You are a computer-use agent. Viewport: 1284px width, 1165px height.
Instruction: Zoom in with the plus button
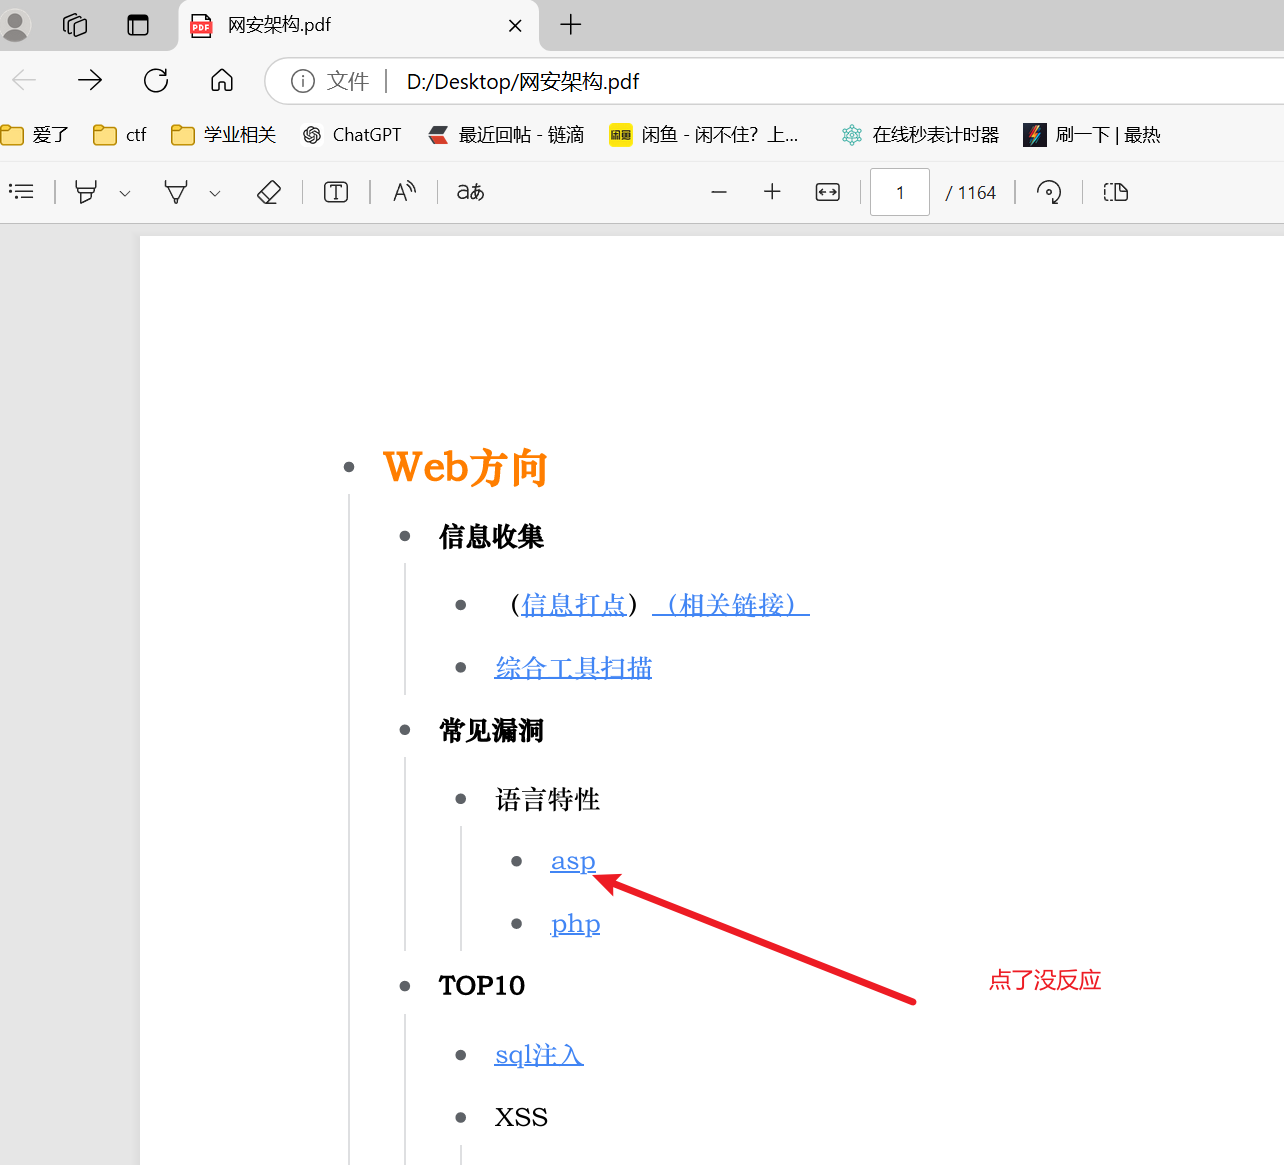click(x=772, y=192)
